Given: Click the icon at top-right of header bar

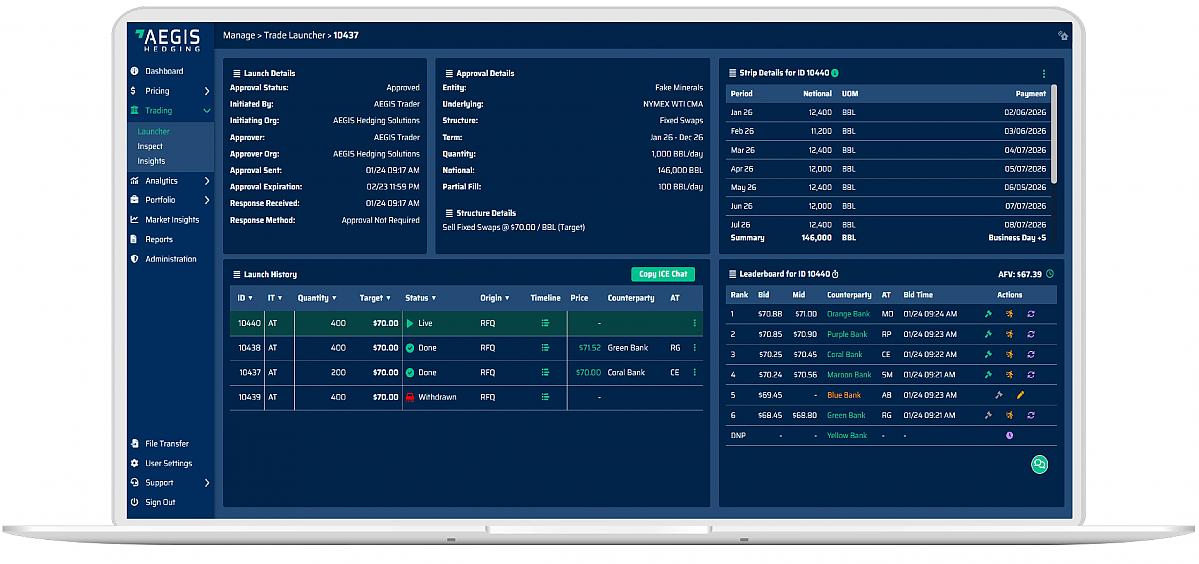Looking at the screenshot, I should (1063, 35).
